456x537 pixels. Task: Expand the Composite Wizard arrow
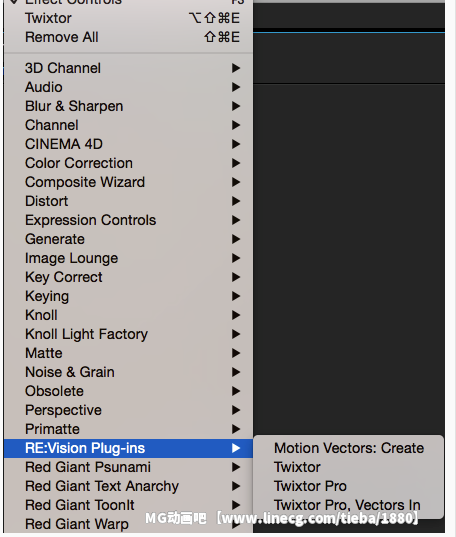[x=236, y=182]
